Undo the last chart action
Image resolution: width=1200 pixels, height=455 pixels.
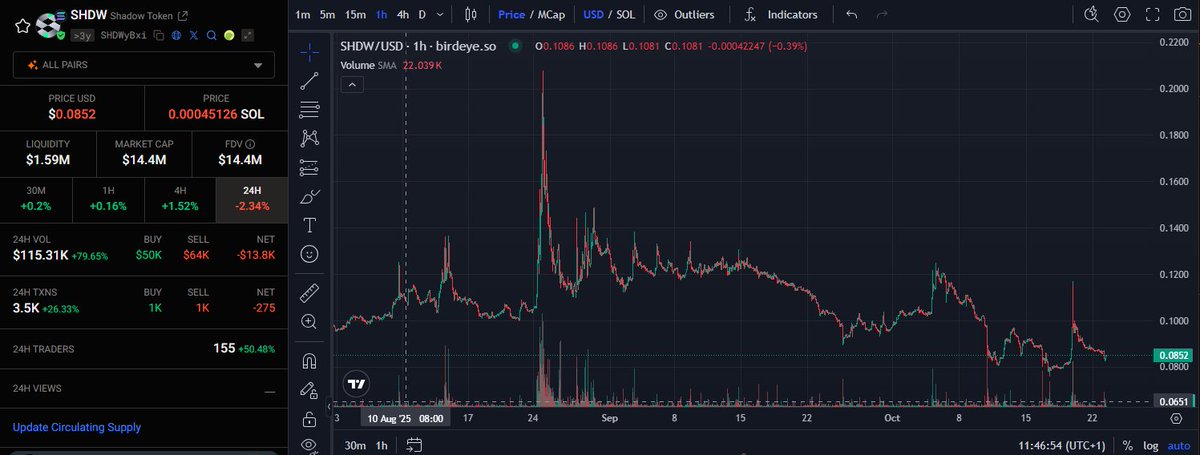tap(852, 15)
